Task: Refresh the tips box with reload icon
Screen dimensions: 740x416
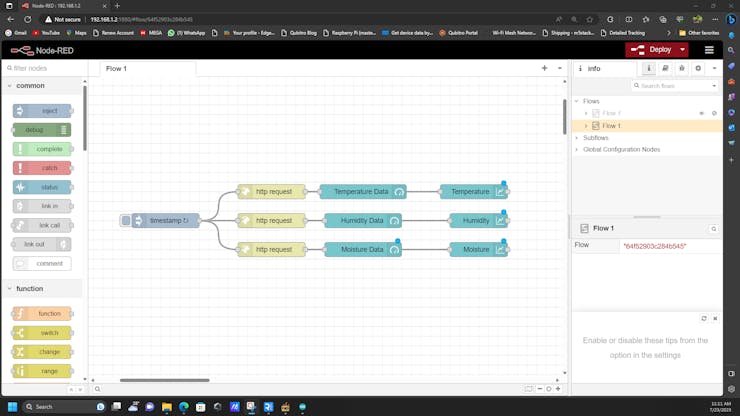Action: tap(704, 318)
